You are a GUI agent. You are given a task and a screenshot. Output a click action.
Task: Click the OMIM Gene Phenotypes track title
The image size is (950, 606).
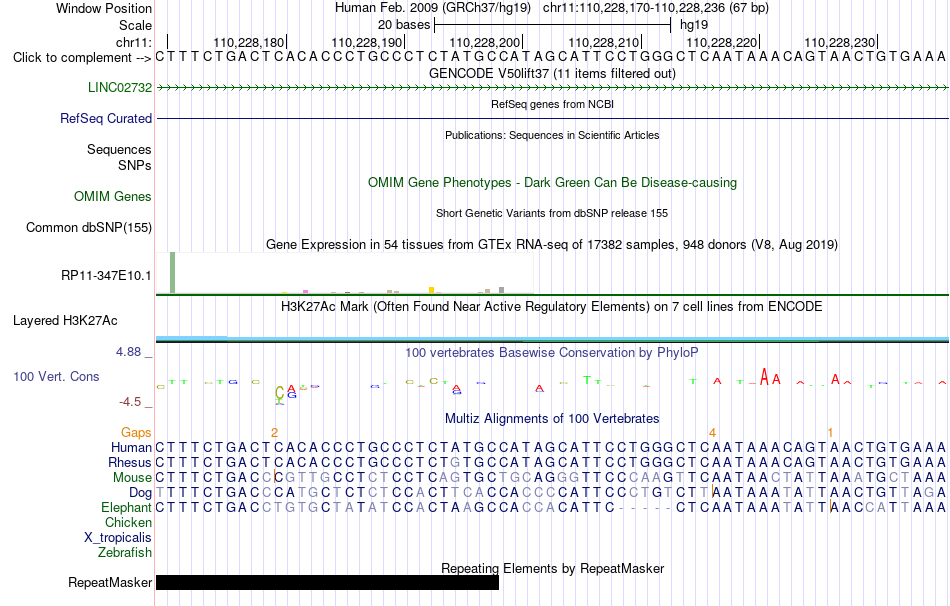point(553,182)
